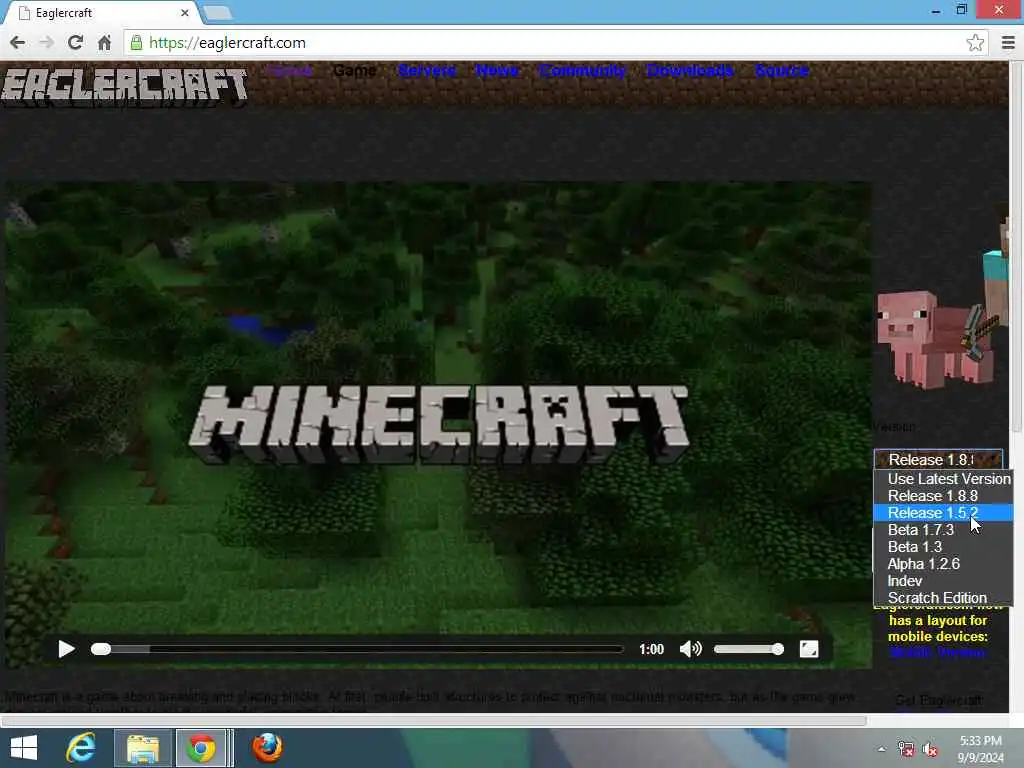
Task: Click the vertical page scrollbar
Action: [1016, 248]
